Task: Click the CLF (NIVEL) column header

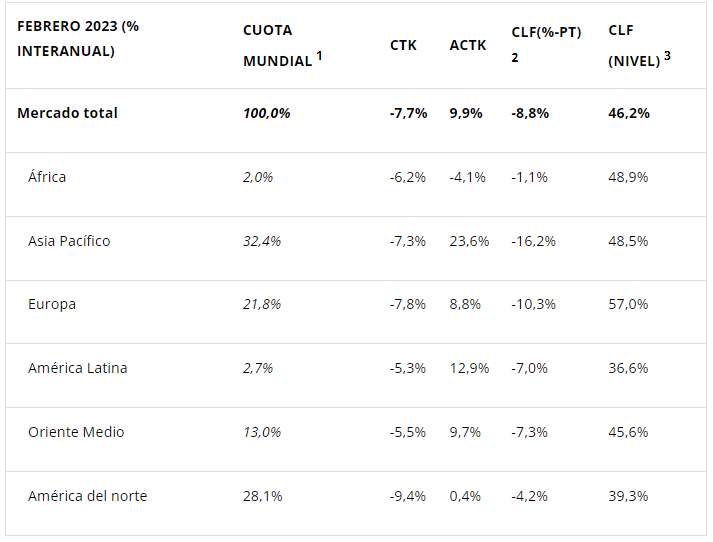Action: click(x=634, y=45)
